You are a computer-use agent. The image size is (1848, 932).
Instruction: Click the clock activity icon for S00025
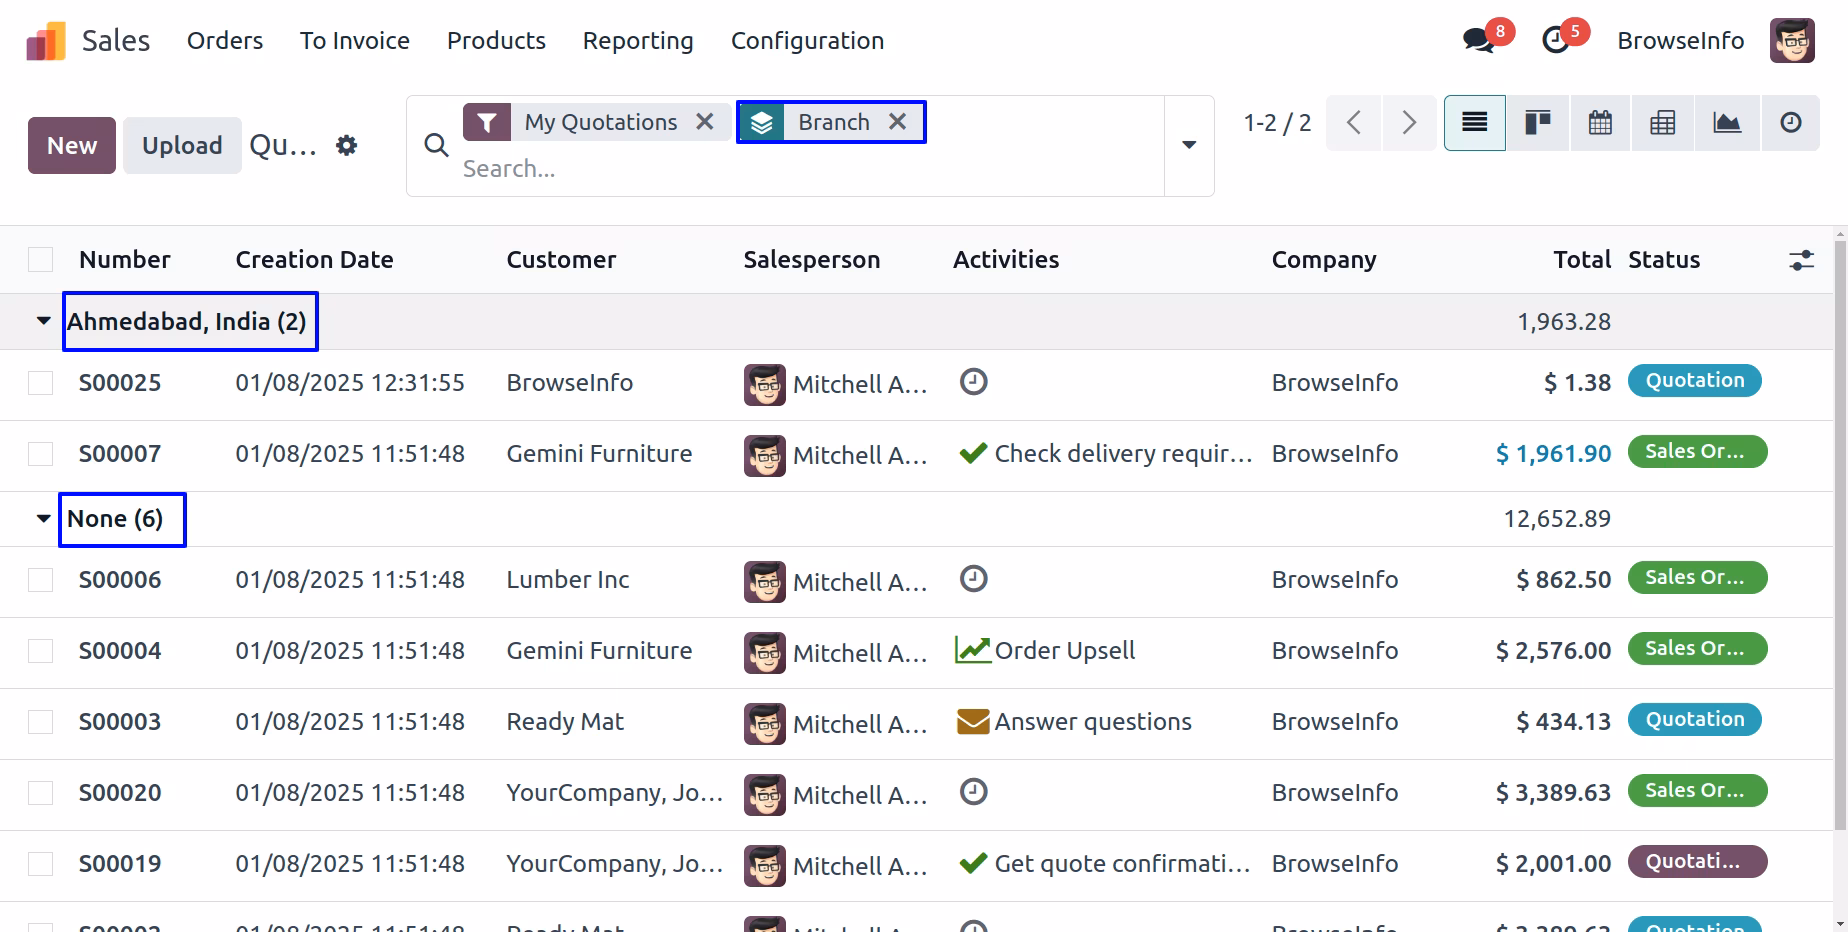tap(973, 382)
